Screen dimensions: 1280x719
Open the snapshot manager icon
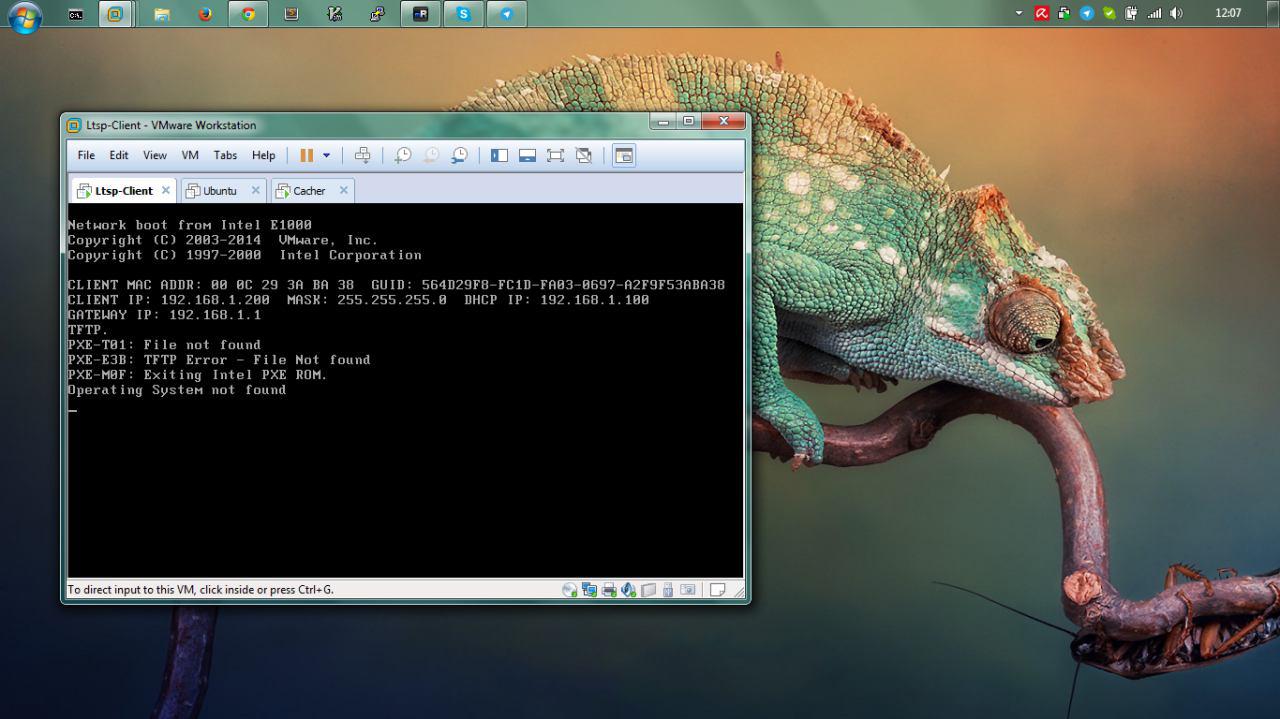[x=459, y=155]
